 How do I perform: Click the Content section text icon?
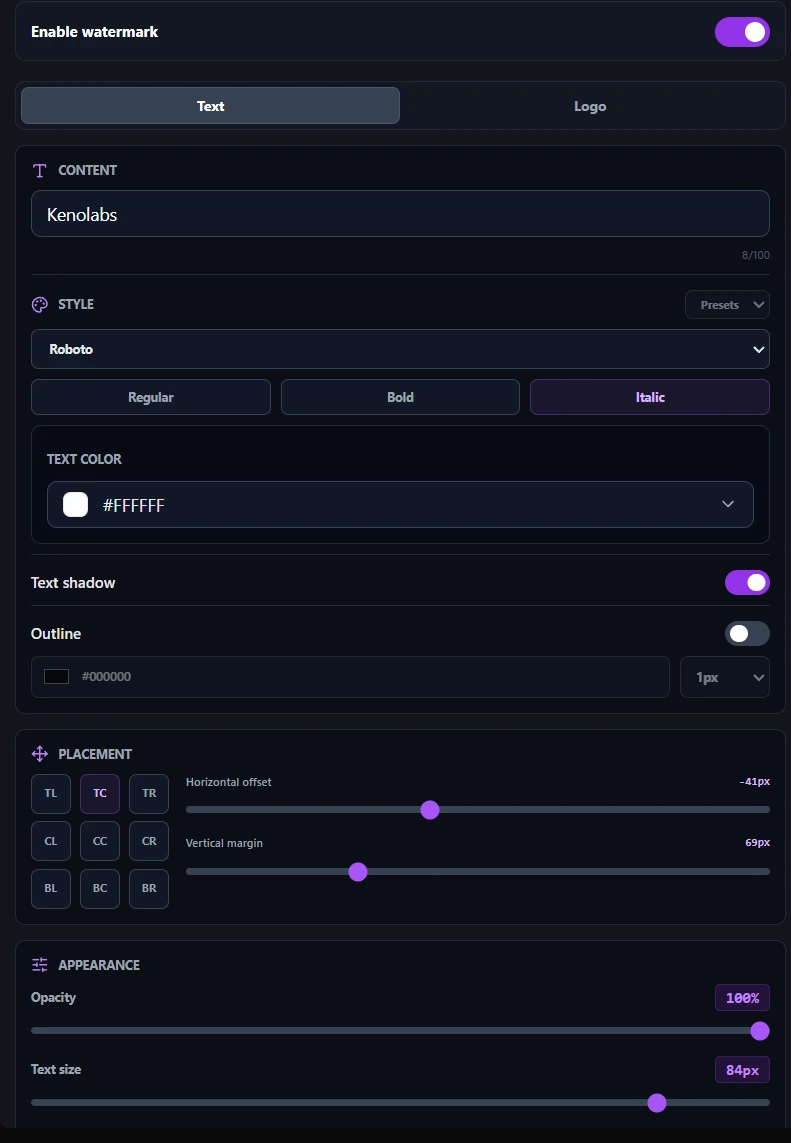(x=39, y=171)
